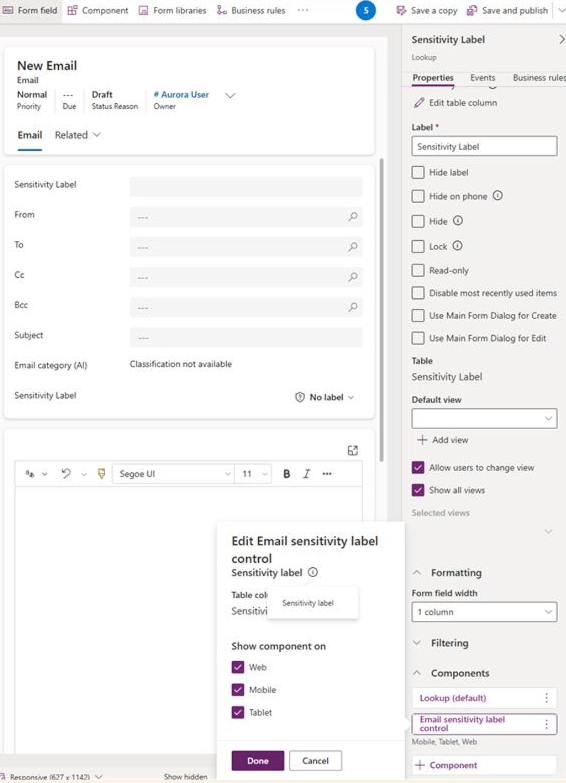
Task: Enable the Read-only checkbox
Action: pyautogui.click(x=418, y=271)
